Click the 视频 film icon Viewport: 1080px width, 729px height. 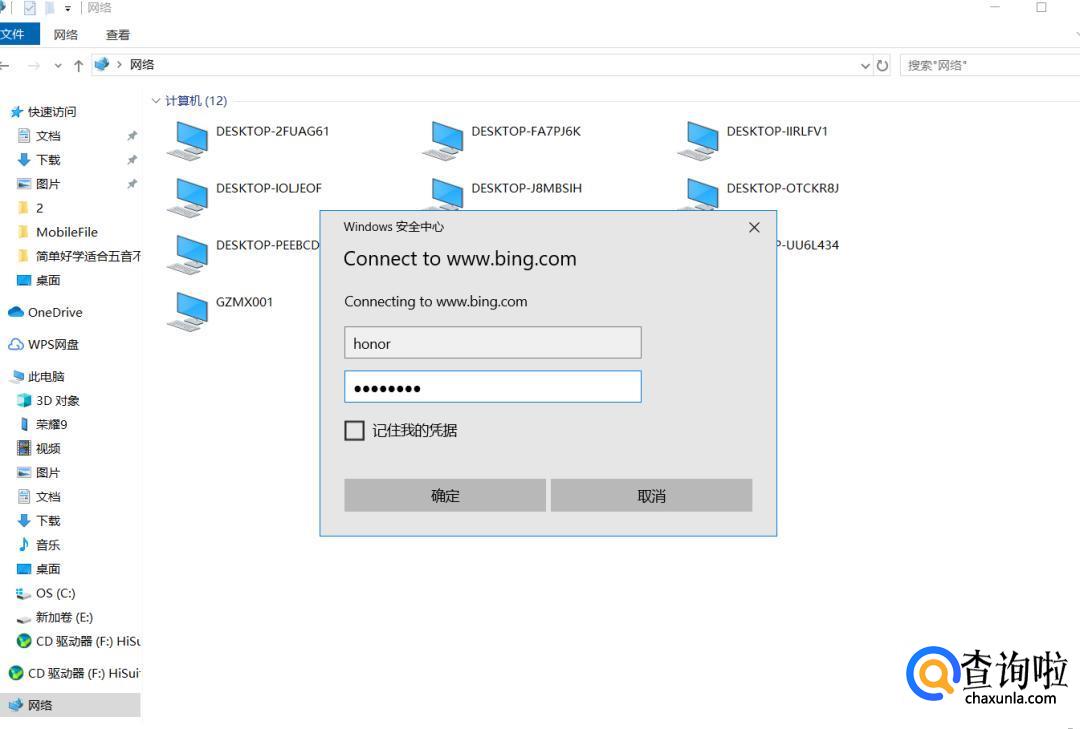point(24,449)
